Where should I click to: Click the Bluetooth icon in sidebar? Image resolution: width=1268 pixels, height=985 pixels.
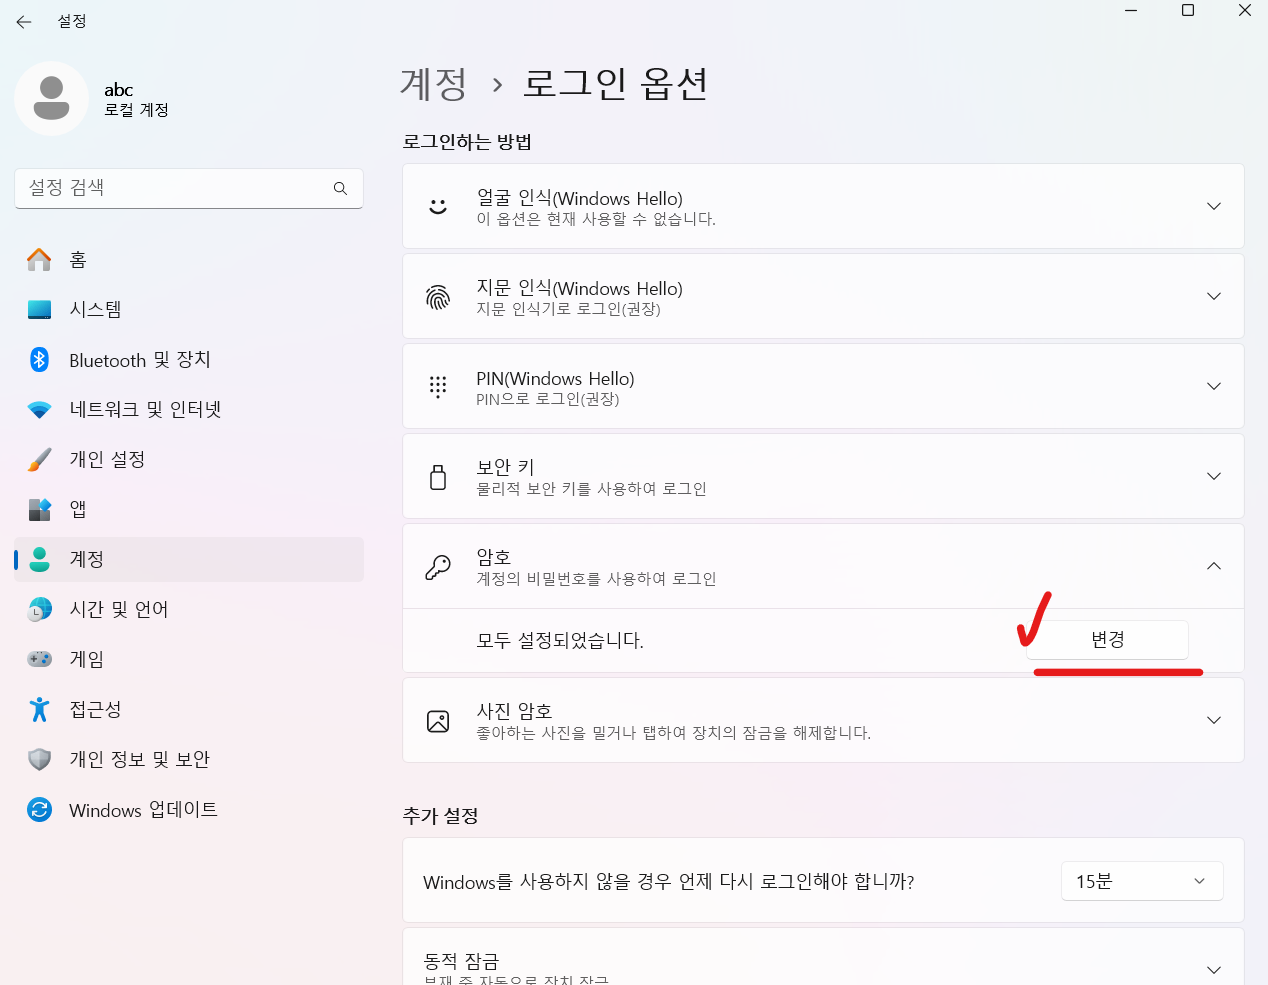pos(39,360)
